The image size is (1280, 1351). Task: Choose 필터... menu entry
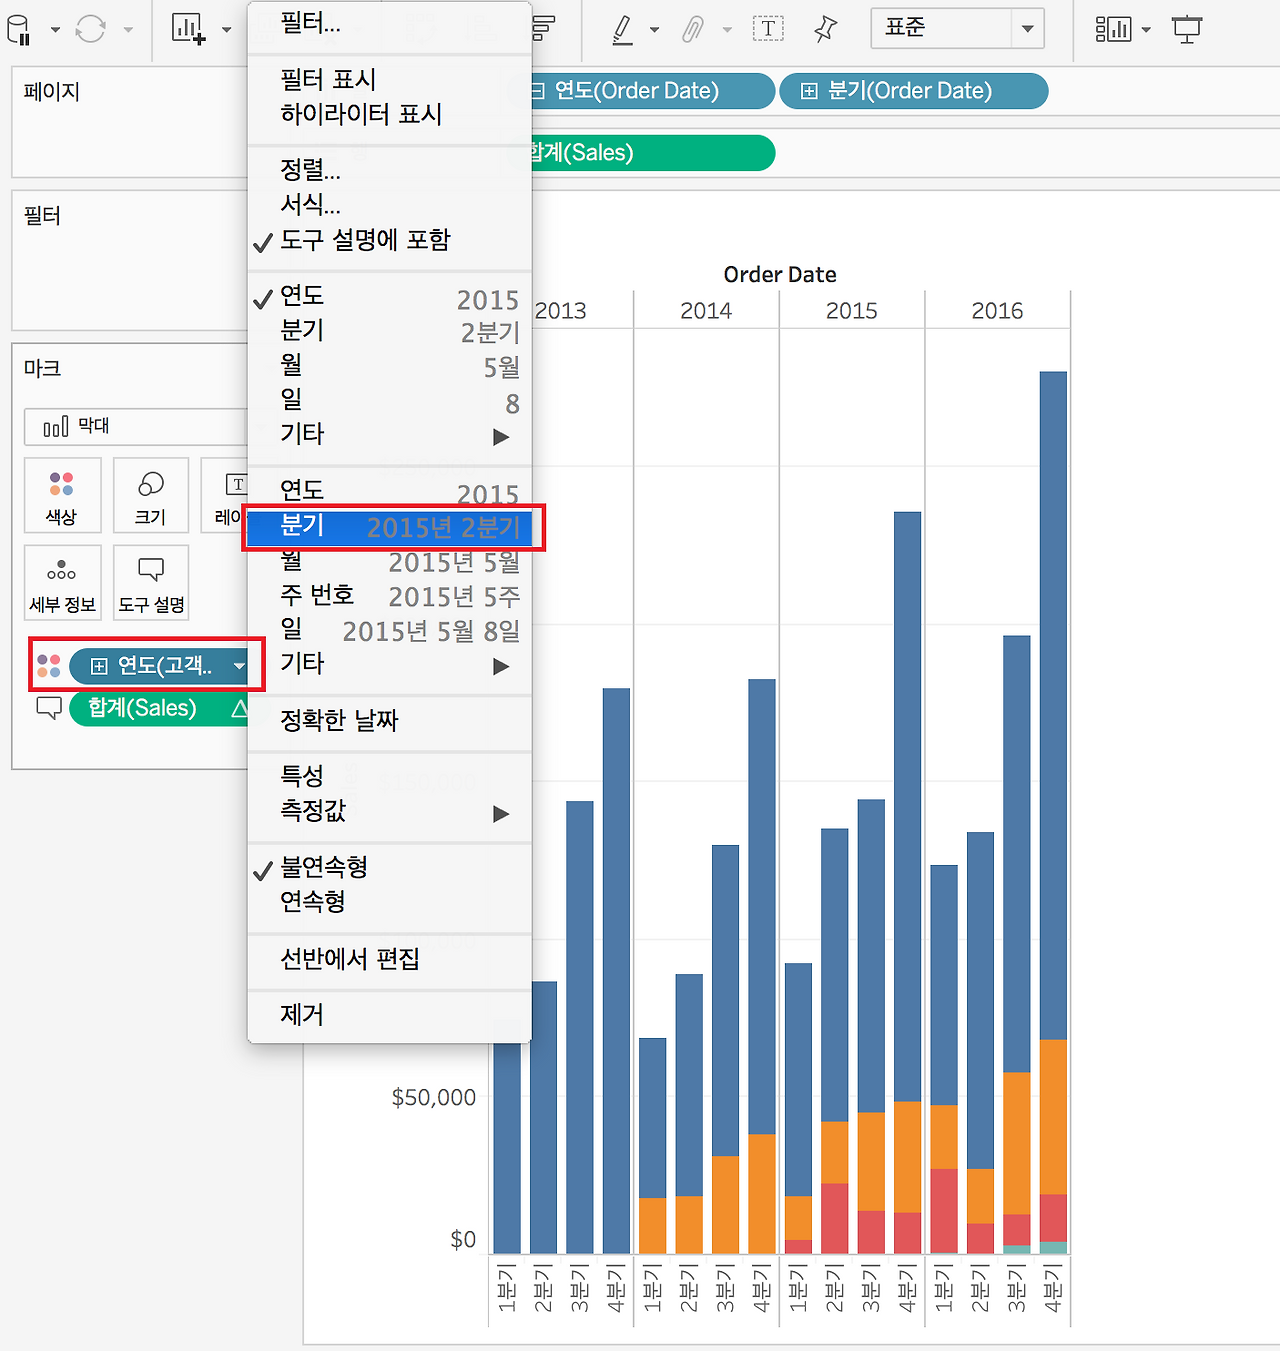coord(389,24)
